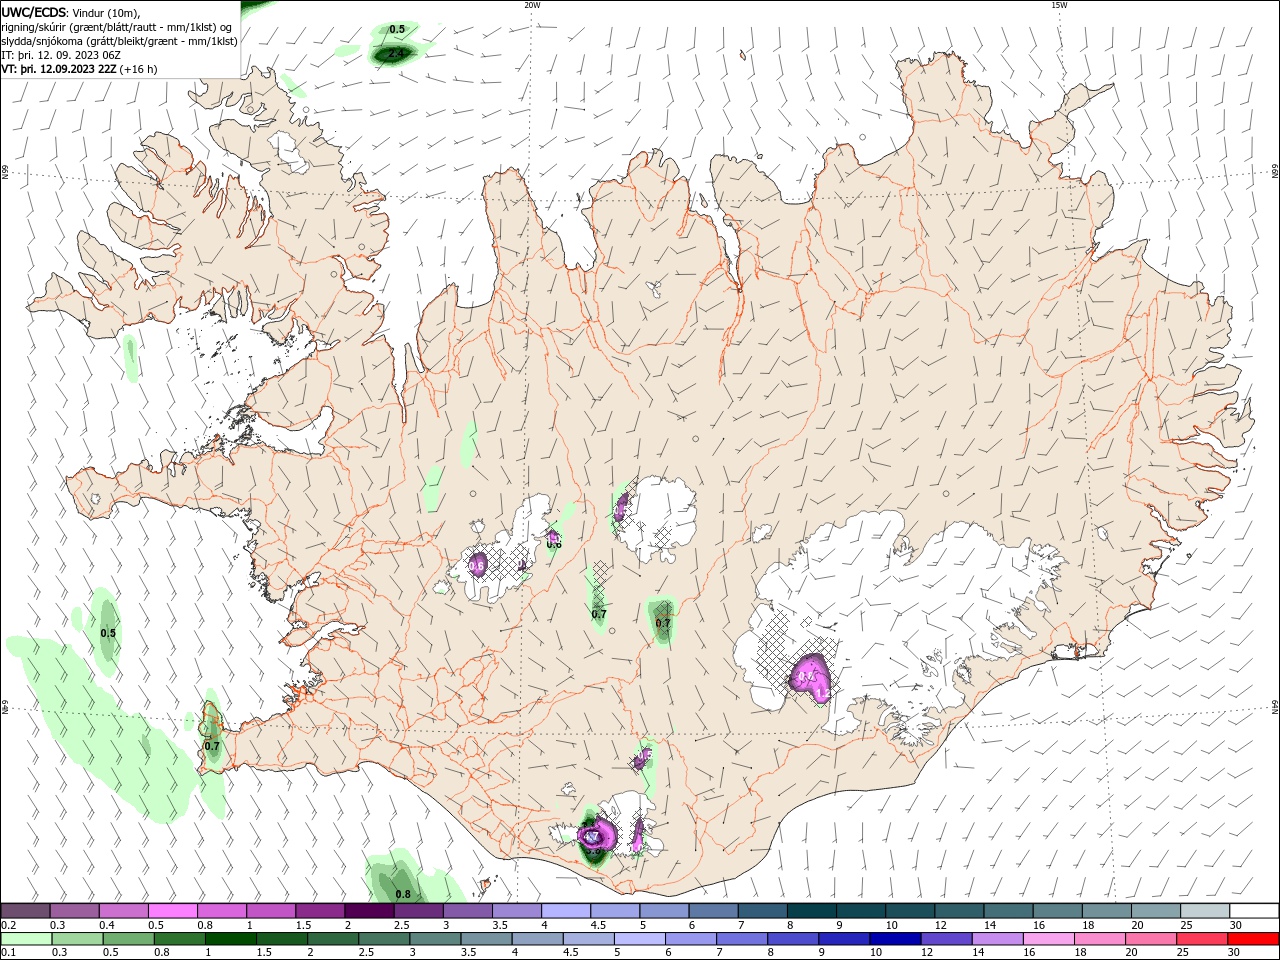Pick the white swatch after 30 in top row
Viewport: 1280px width, 960px height.
coord(1255,911)
